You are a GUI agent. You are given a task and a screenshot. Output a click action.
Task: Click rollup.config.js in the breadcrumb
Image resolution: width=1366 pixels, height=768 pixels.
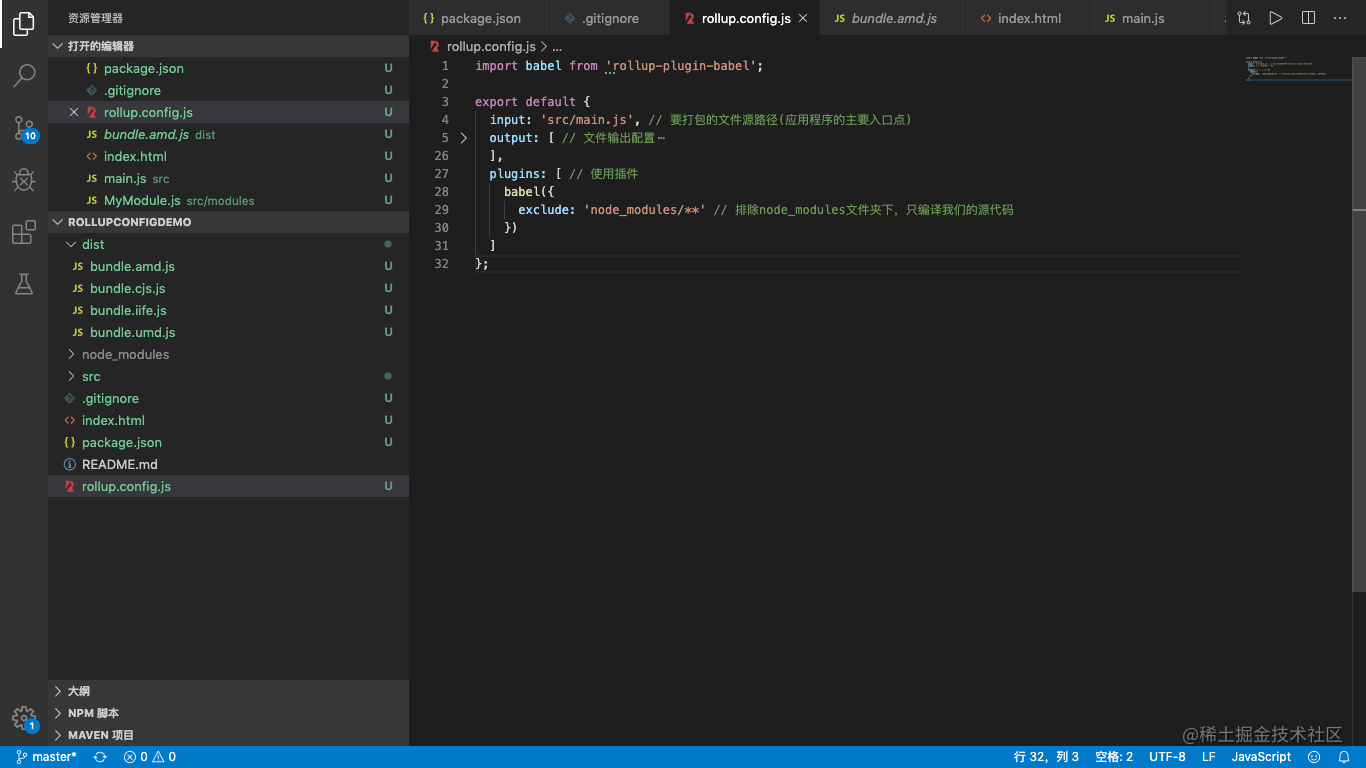pyautogui.click(x=491, y=46)
